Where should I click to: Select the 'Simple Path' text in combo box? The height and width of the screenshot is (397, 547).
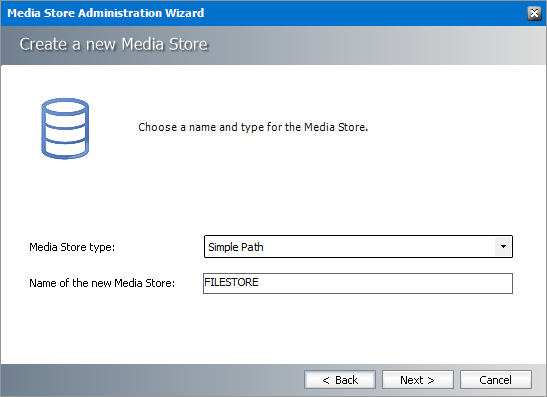click(236, 247)
